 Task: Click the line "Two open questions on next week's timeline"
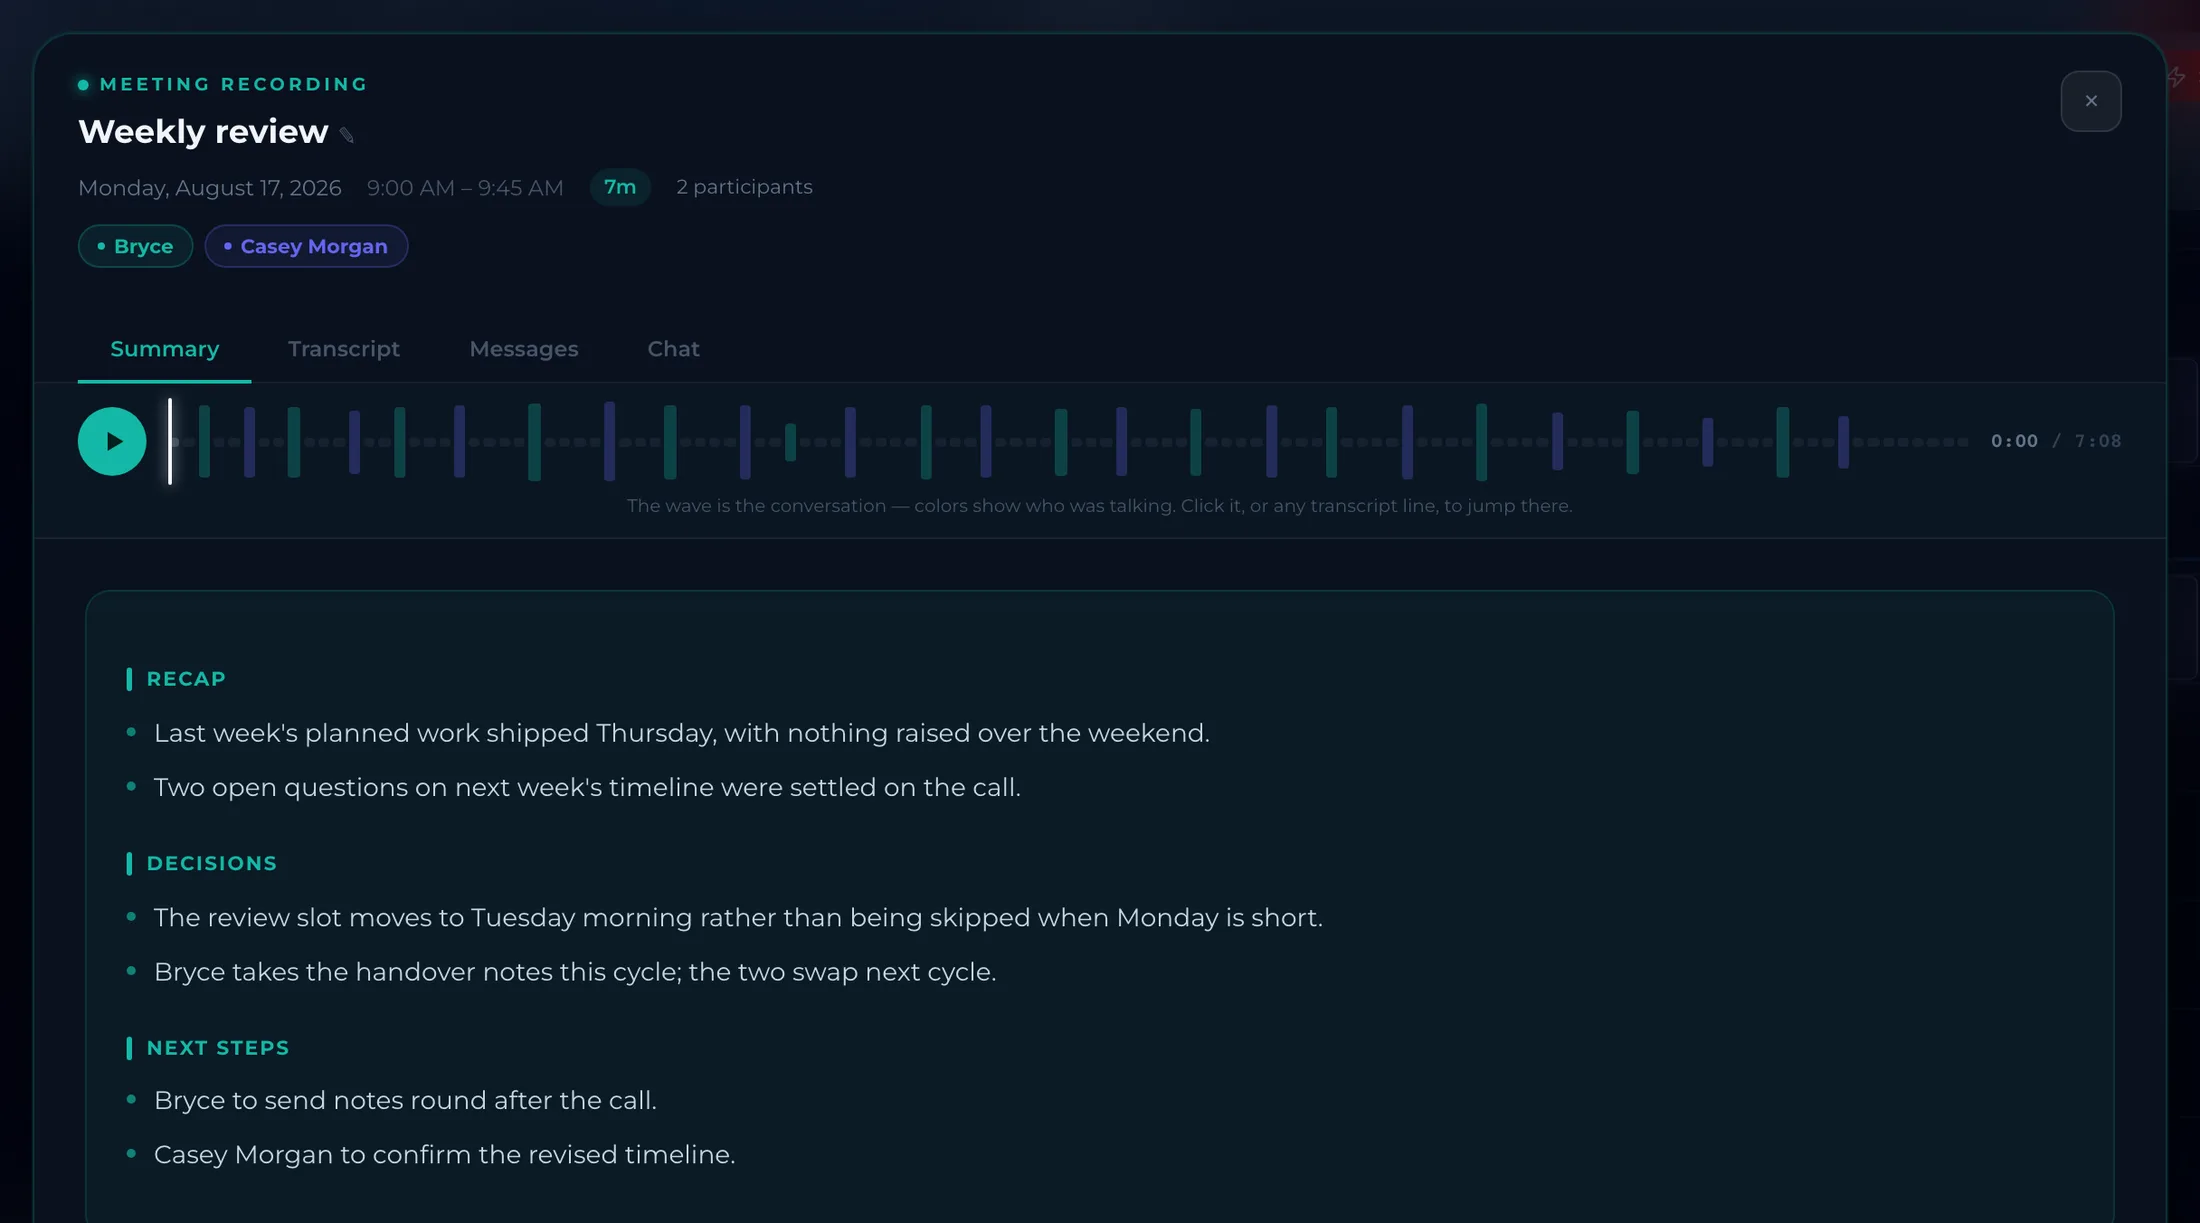[587, 787]
